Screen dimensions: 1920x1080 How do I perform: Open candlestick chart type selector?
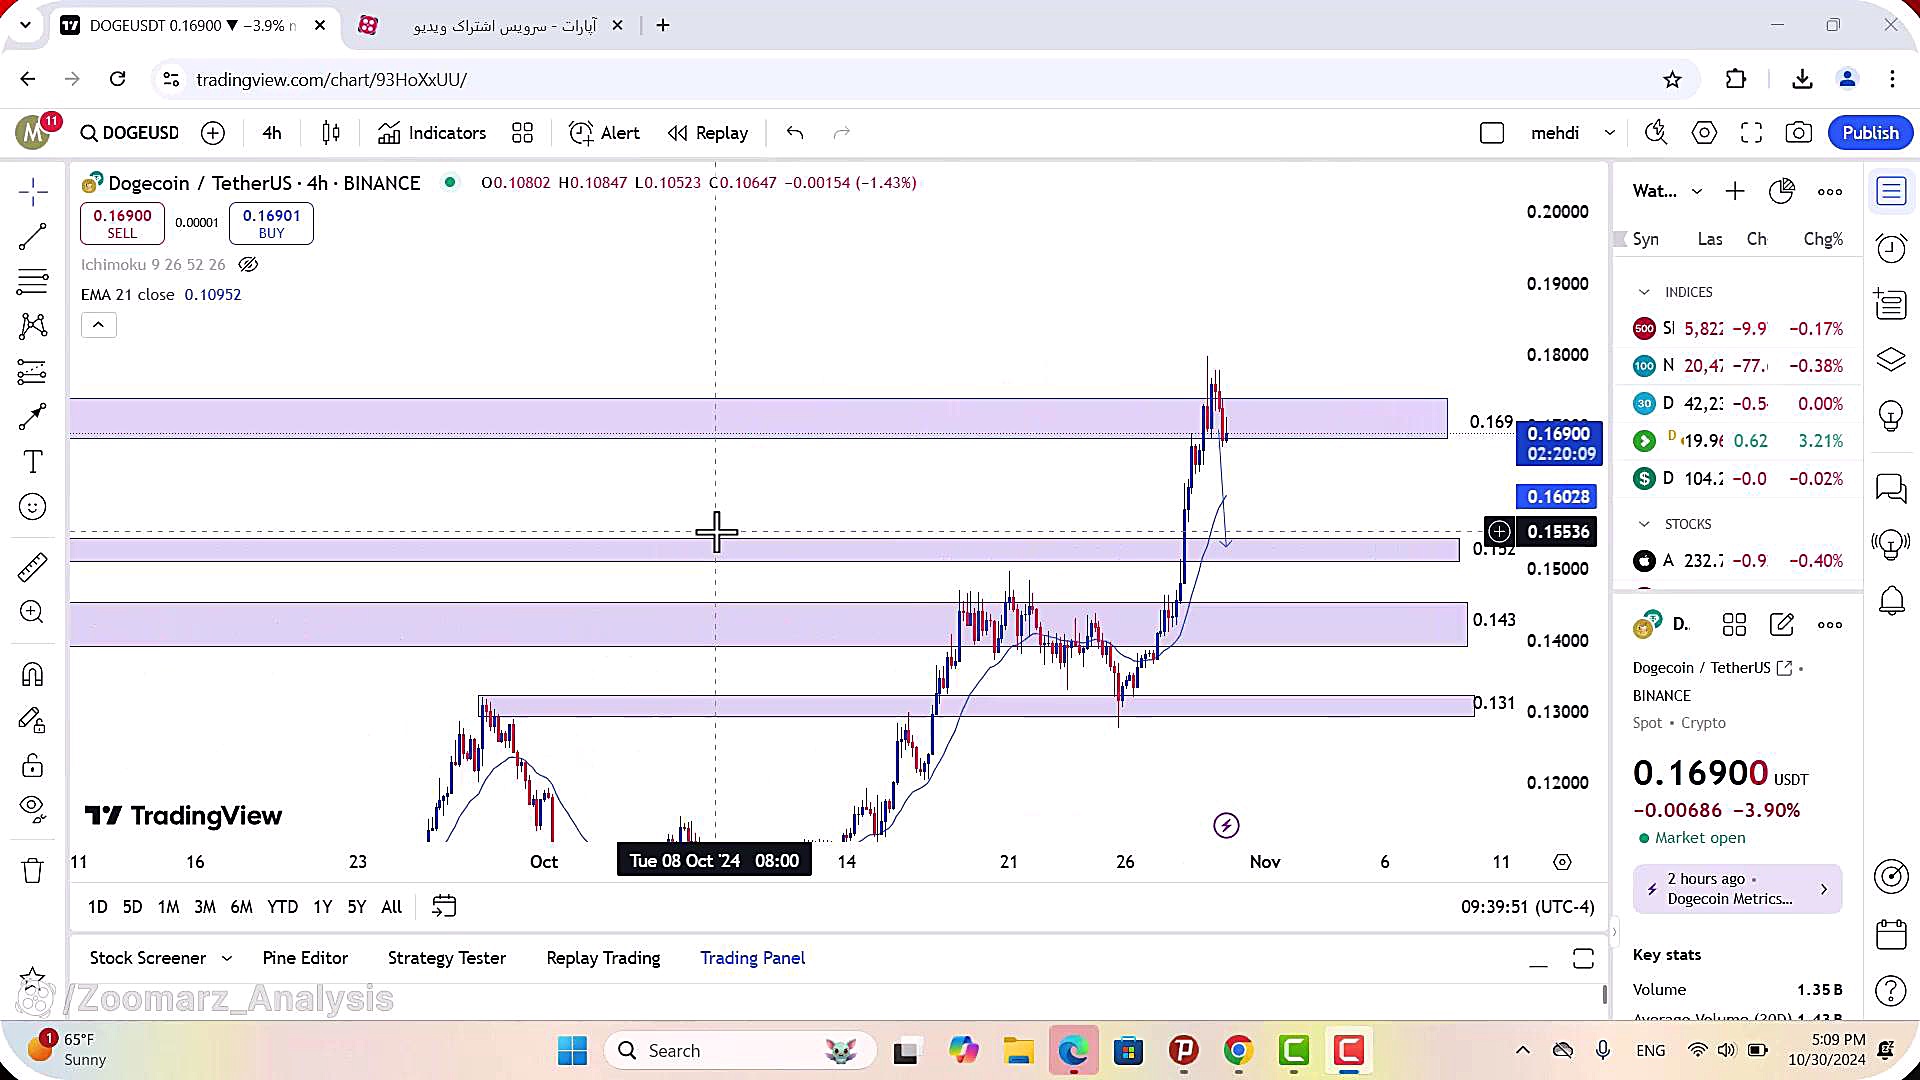pyautogui.click(x=331, y=133)
